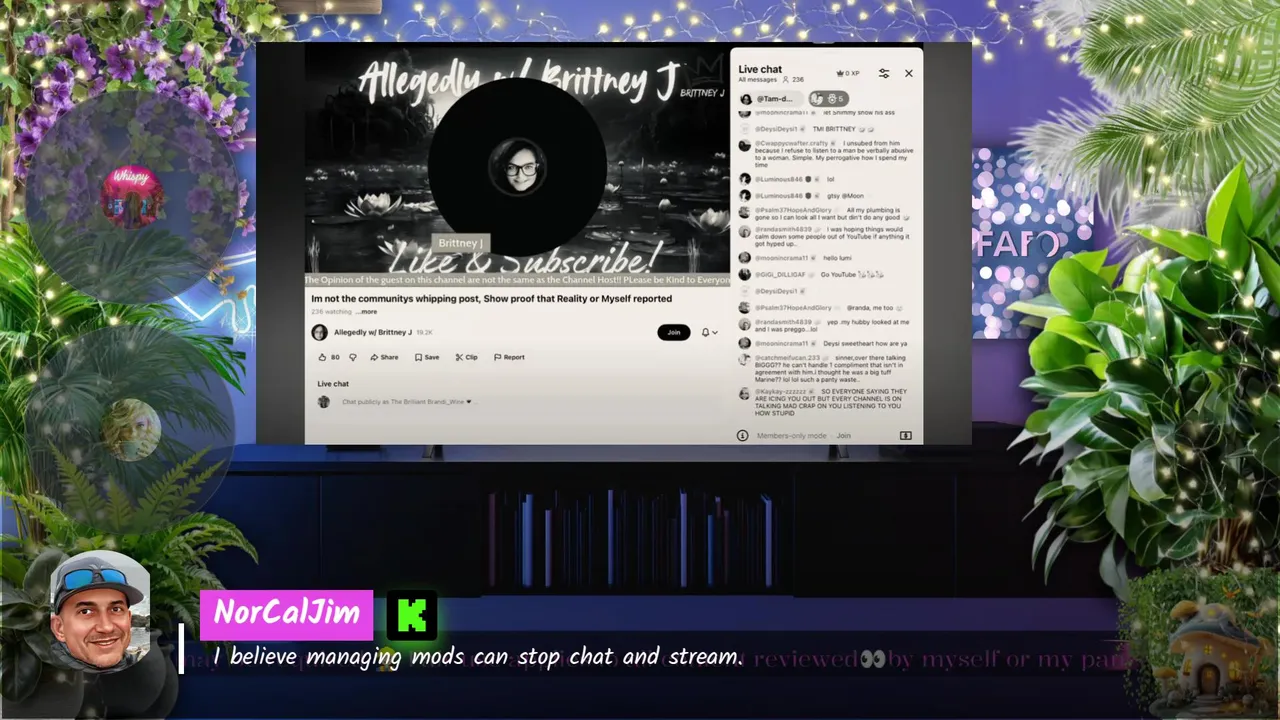The height and width of the screenshot is (720, 1280).
Task: Click the NorCalJim pink name banner
Action: [286, 614]
